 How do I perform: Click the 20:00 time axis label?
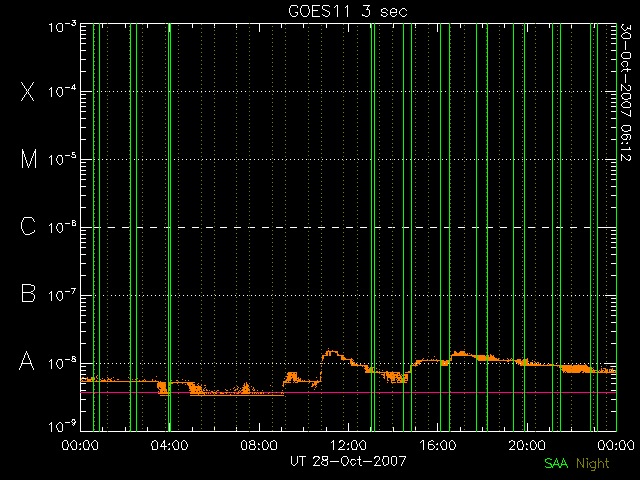coord(527,444)
